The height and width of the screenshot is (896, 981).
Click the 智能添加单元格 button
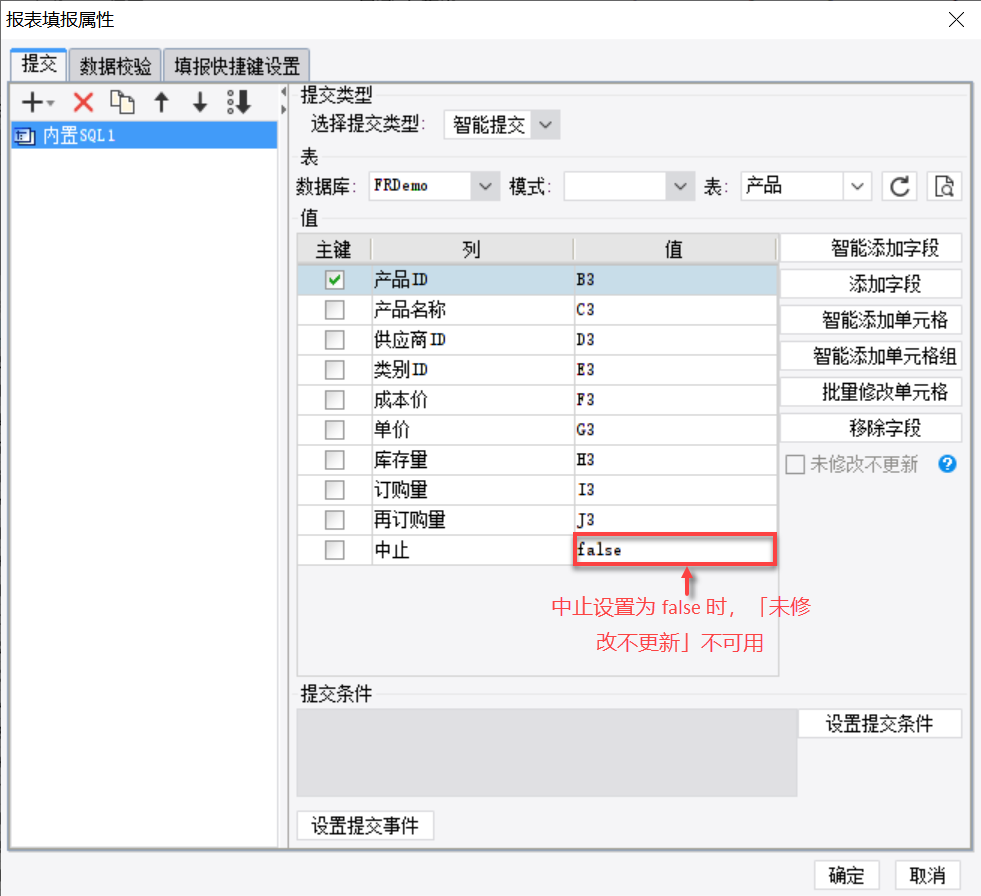(871, 320)
